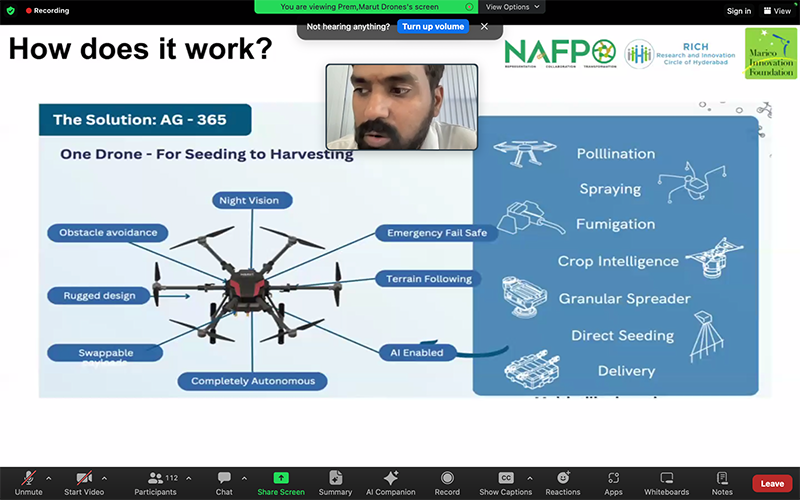Open the Chat panel
The image size is (800, 500).
[x=224, y=482]
